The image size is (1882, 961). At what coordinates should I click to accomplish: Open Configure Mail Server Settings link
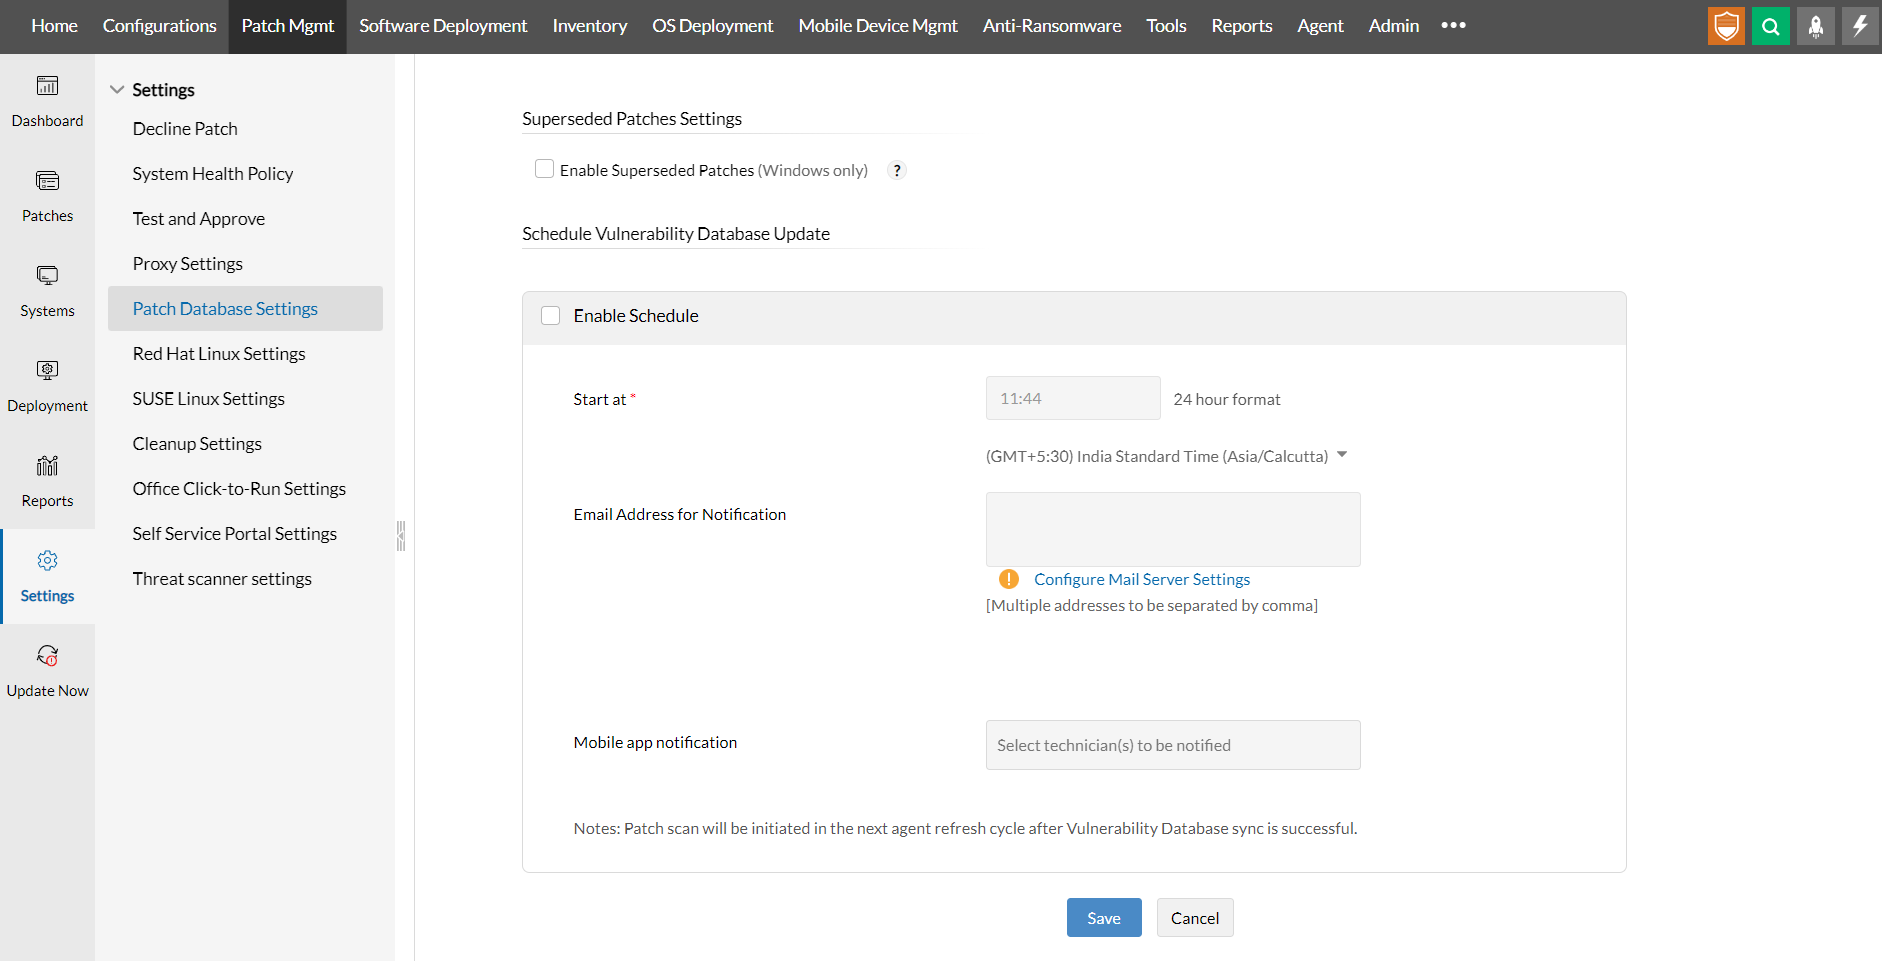pos(1141,579)
